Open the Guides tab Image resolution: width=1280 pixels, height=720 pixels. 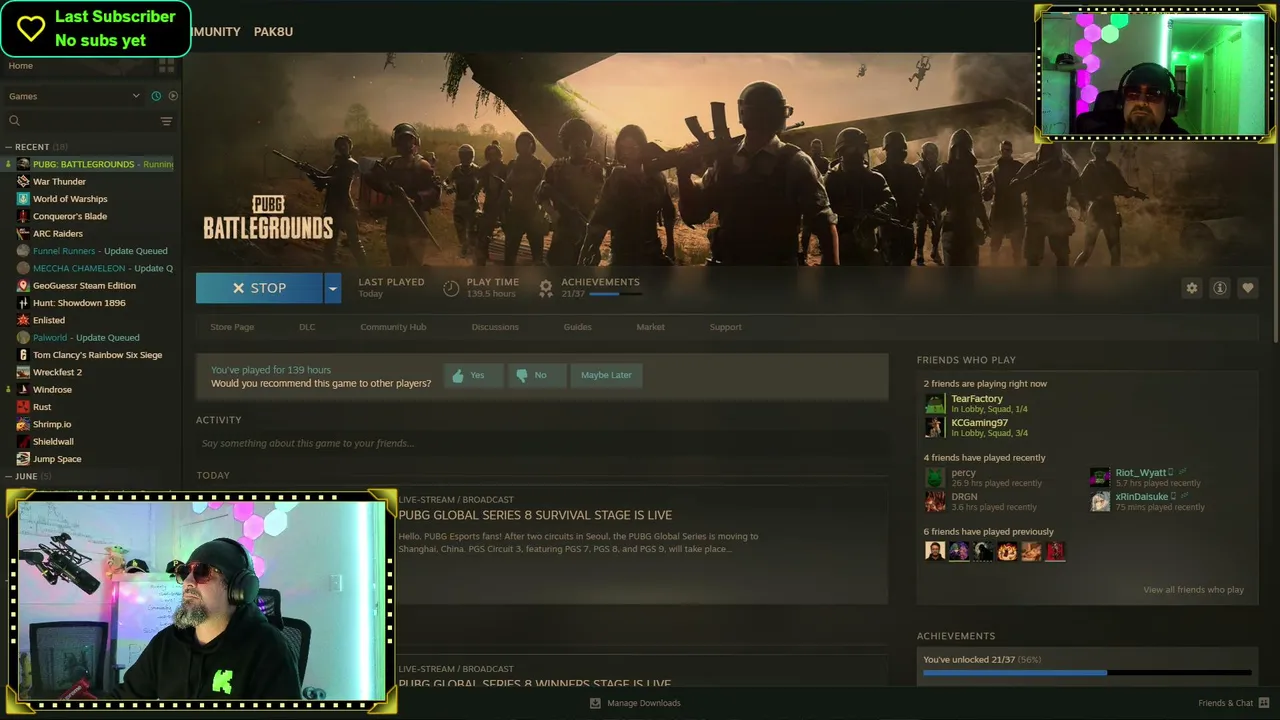click(x=577, y=327)
